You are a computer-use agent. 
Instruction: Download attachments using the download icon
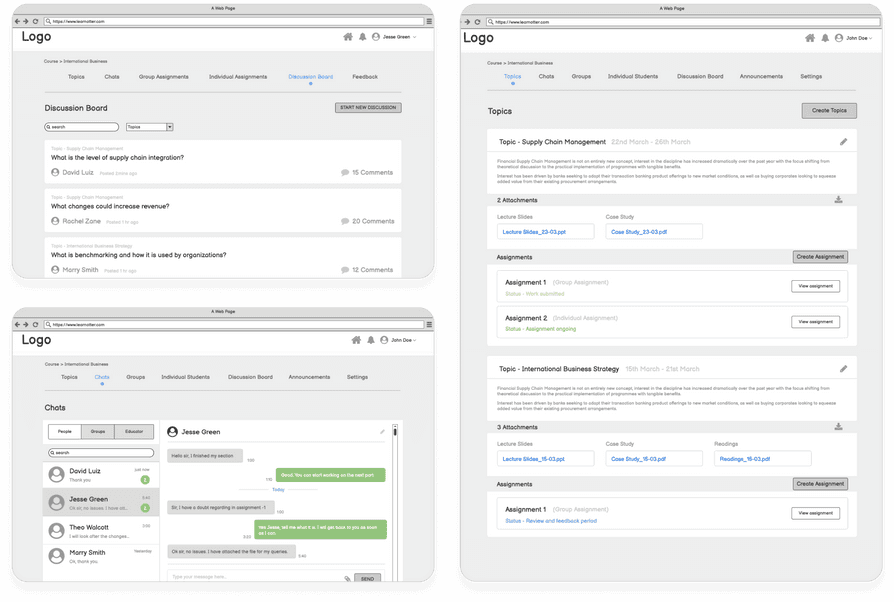click(x=839, y=199)
